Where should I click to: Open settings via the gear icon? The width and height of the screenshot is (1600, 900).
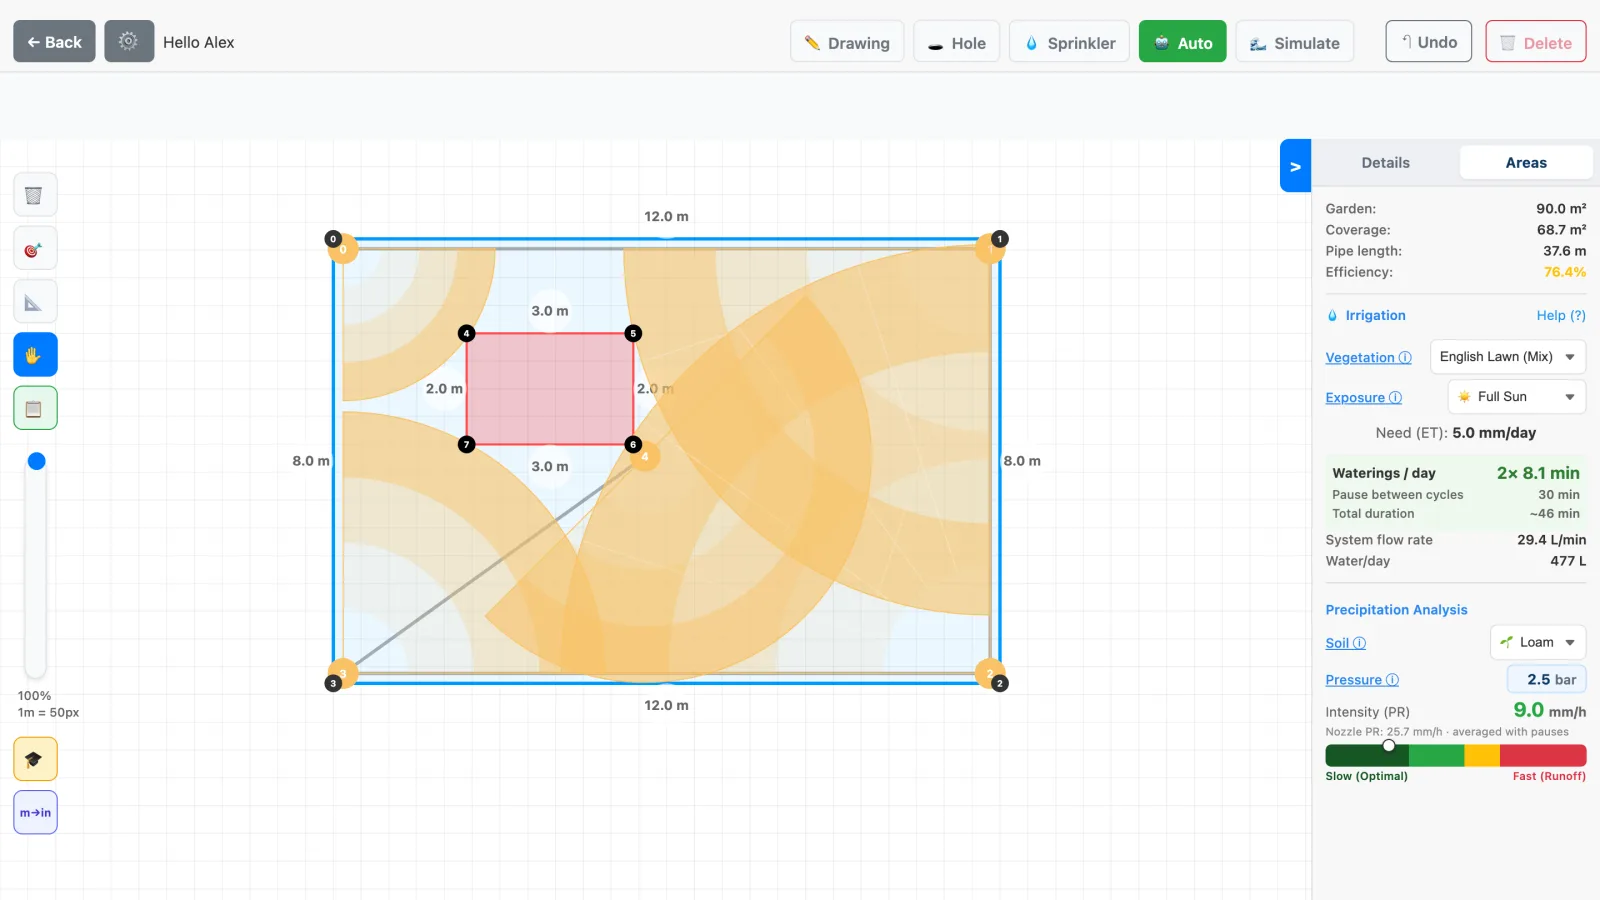(x=129, y=41)
